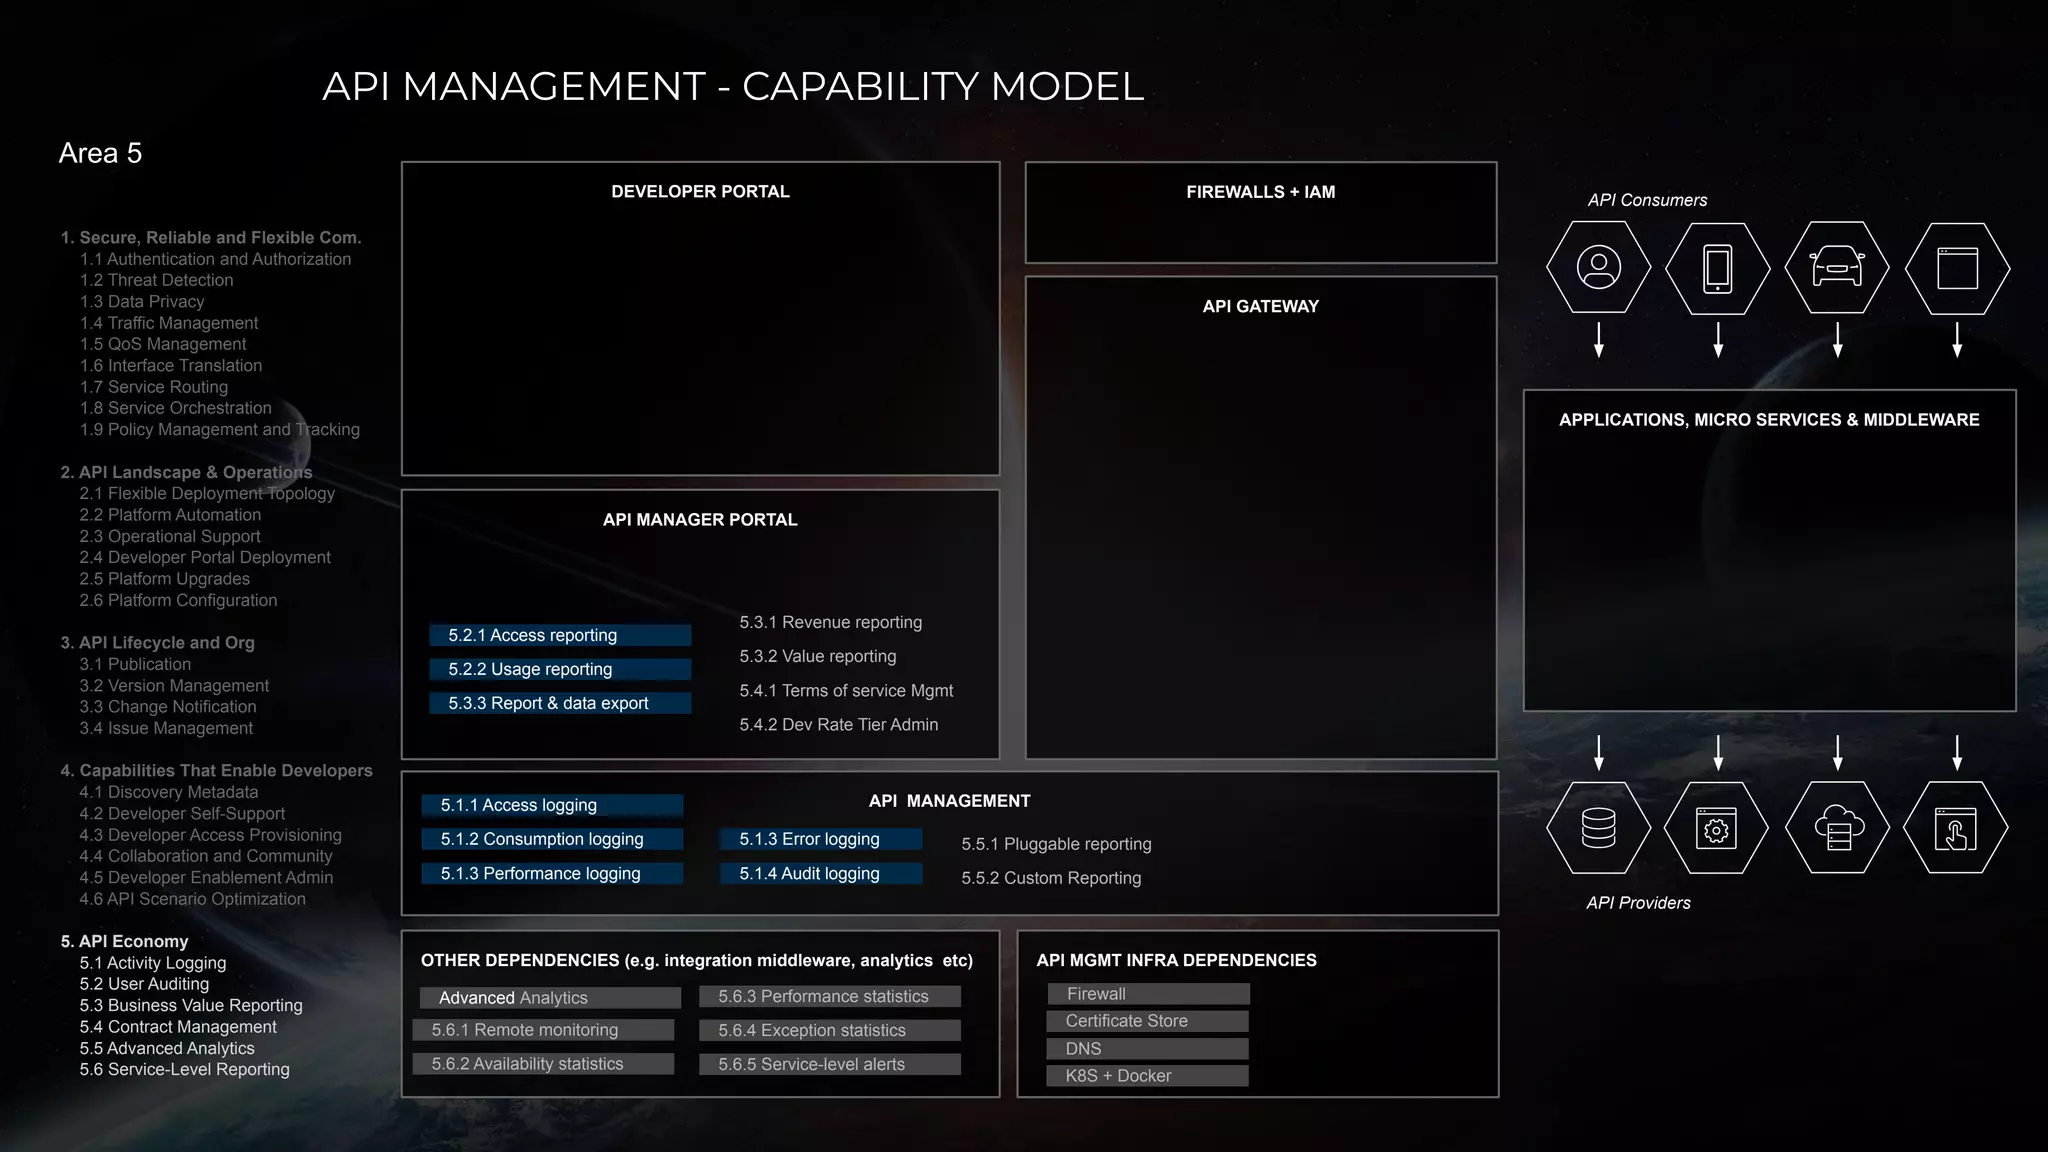Click the API MANAGEMENT heading
Screen dimensions: 2048x1152
tap(949, 801)
